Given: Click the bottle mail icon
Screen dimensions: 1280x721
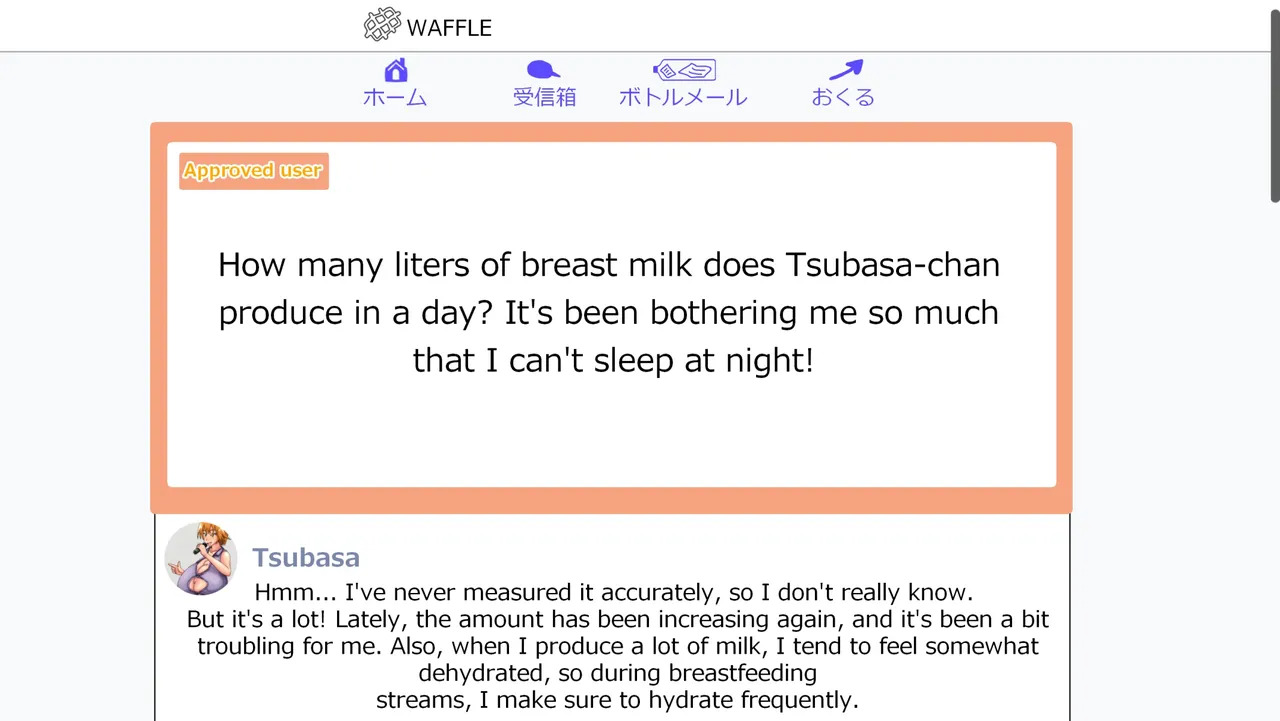Looking at the screenshot, I should [684, 70].
